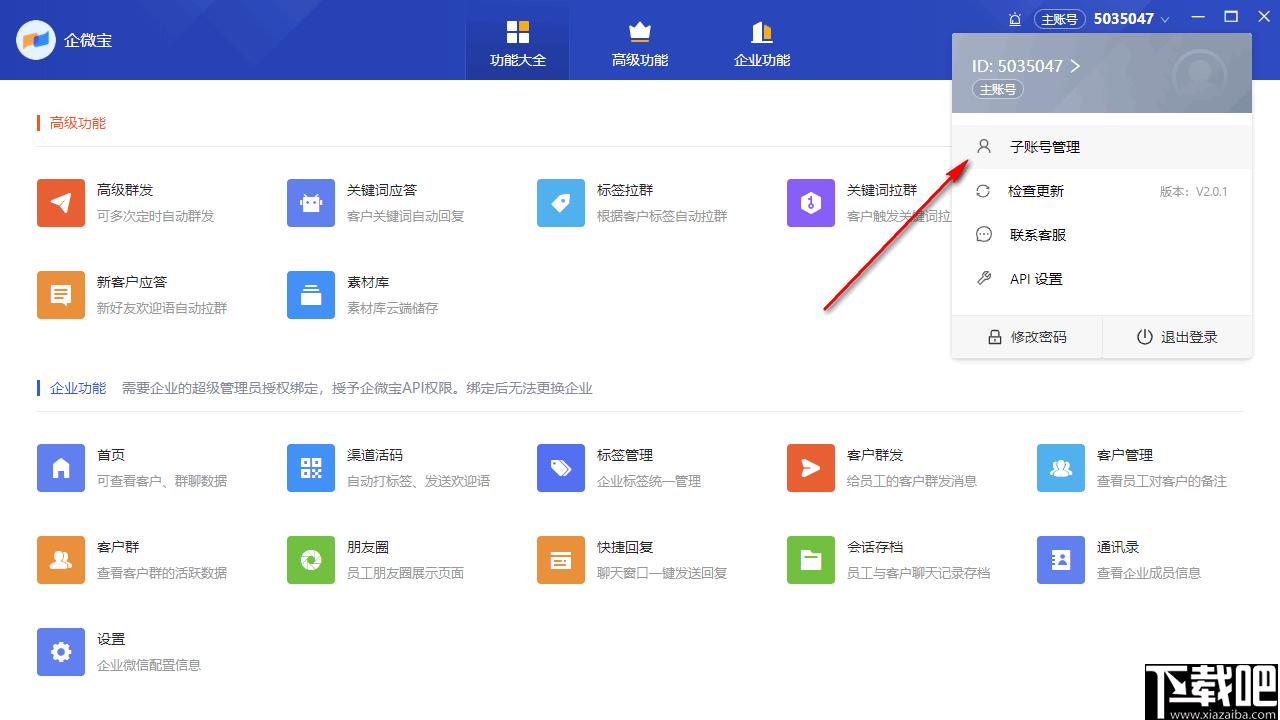Screen dimensions: 1280x720
Task: Open the 客户管理 people icon
Action: click(1061, 468)
